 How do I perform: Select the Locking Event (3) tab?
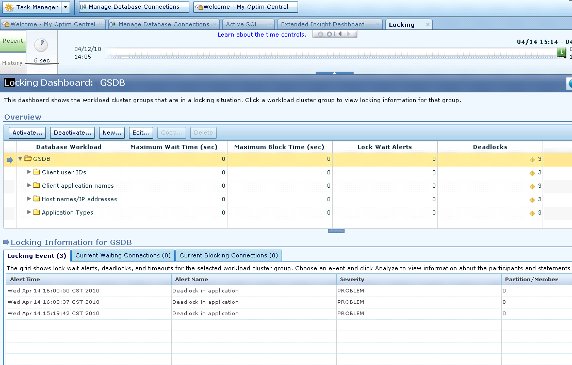(x=37, y=256)
